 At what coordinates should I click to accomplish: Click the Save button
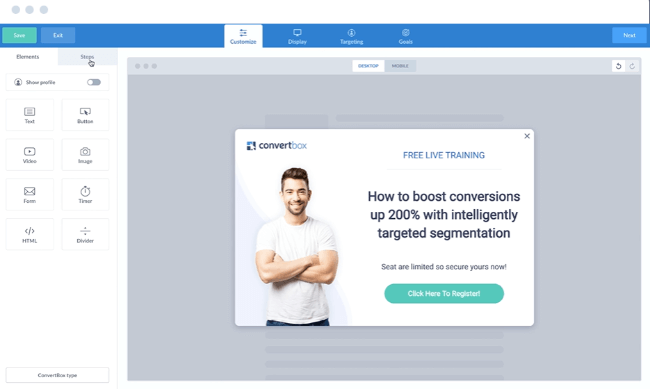pyautogui.click(x=19, y=35)
